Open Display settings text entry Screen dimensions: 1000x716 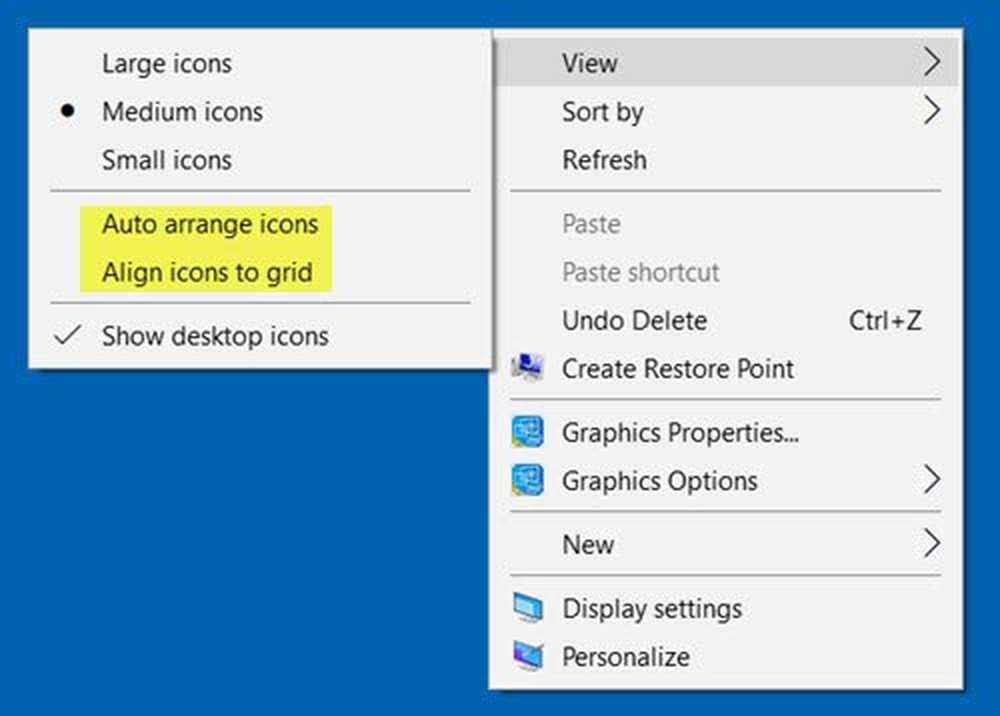coord(652,608)
